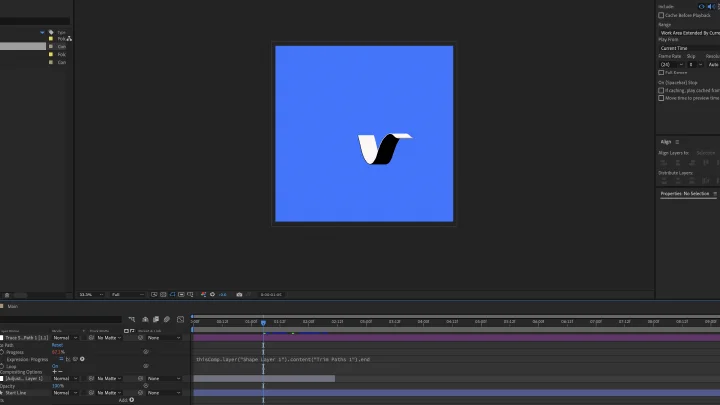Toggle 'If caching, play cached frames' checkbox

click(661, 90)
